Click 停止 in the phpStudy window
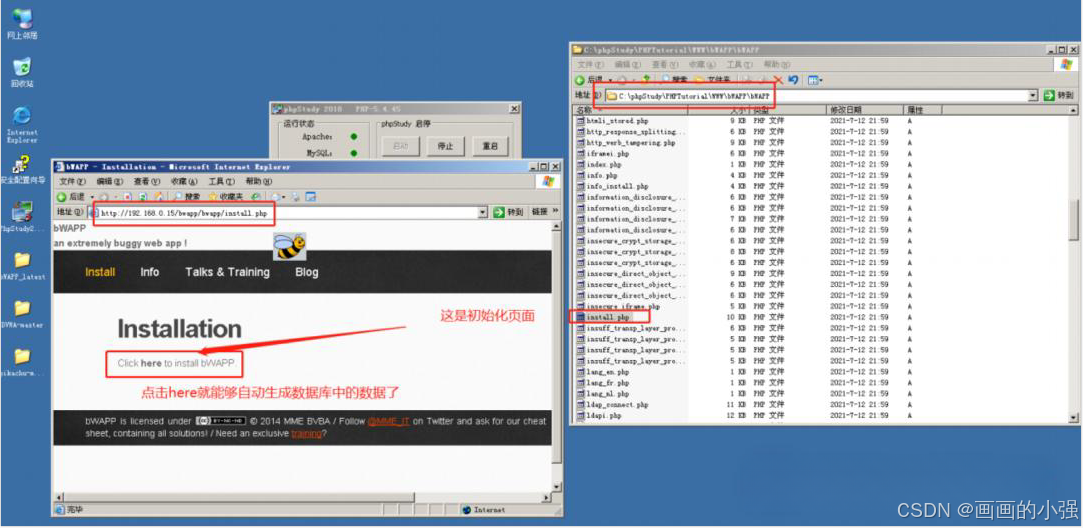Viewport: 1083px width, 528px height. click(445, 147)
